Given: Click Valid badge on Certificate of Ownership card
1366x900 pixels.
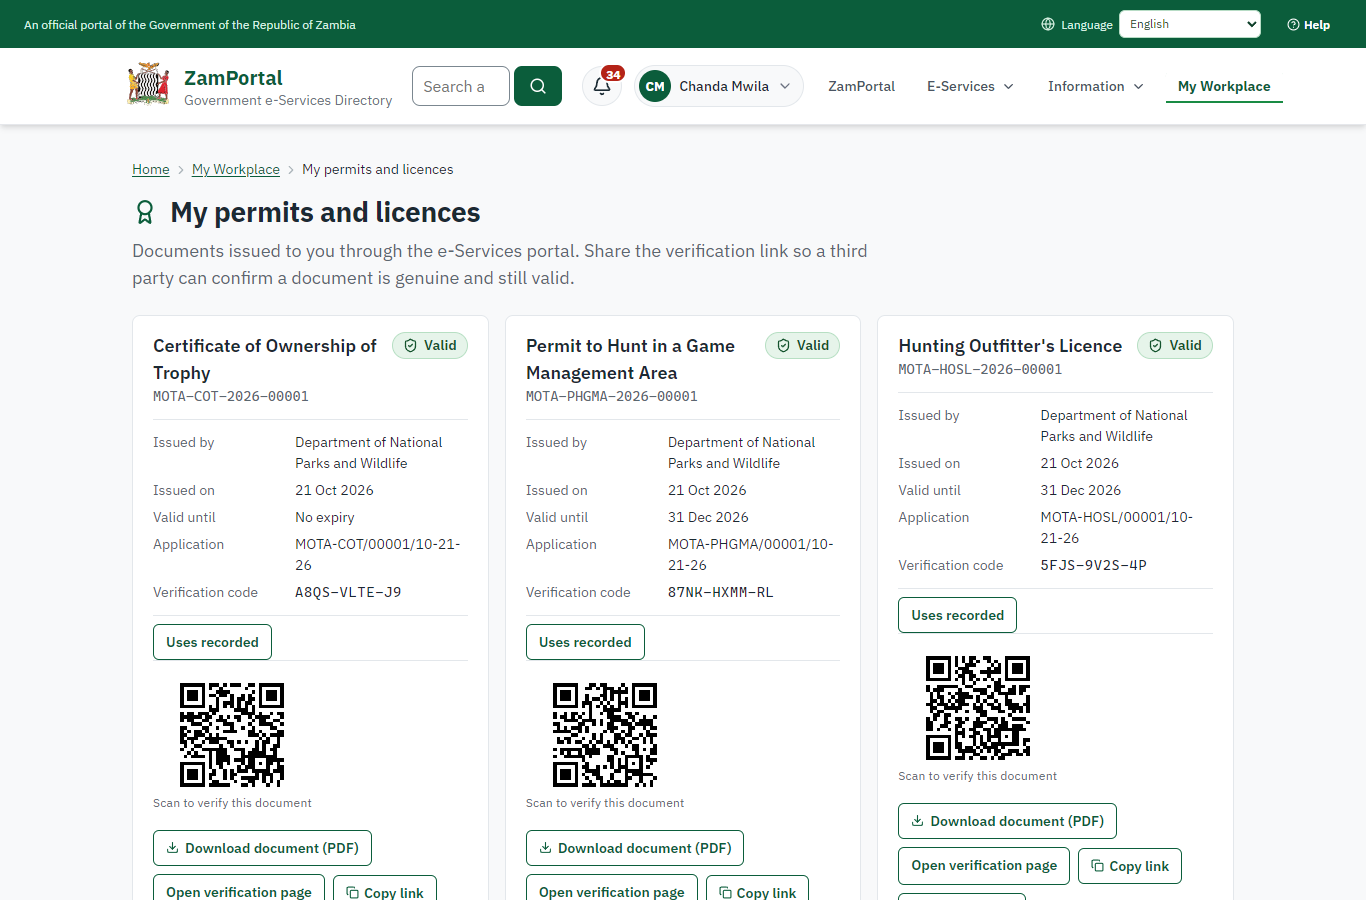Looking at the screenshot, I should tap(430, 345).
